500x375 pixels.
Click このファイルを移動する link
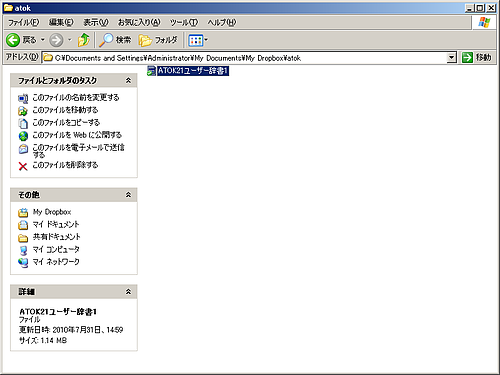[x=65, y=110]
